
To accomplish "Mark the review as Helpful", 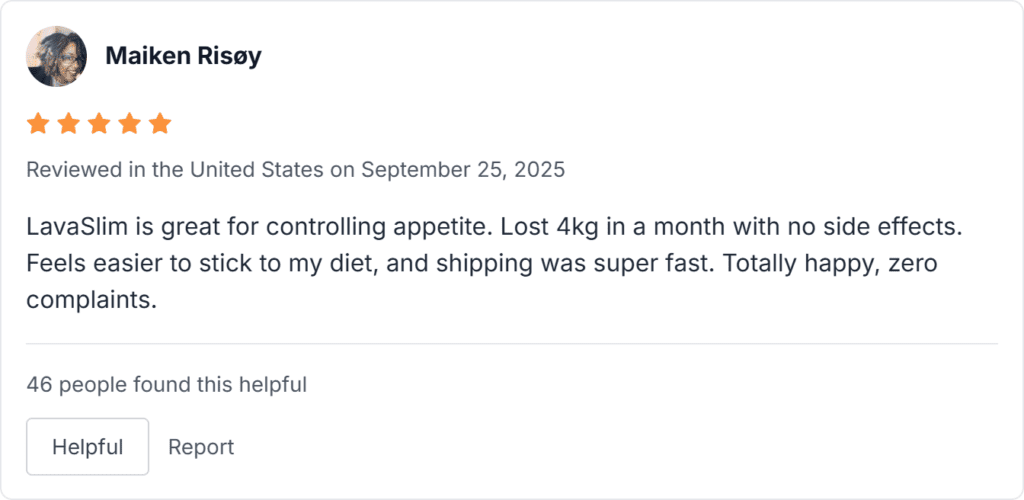I will [87, 446].
